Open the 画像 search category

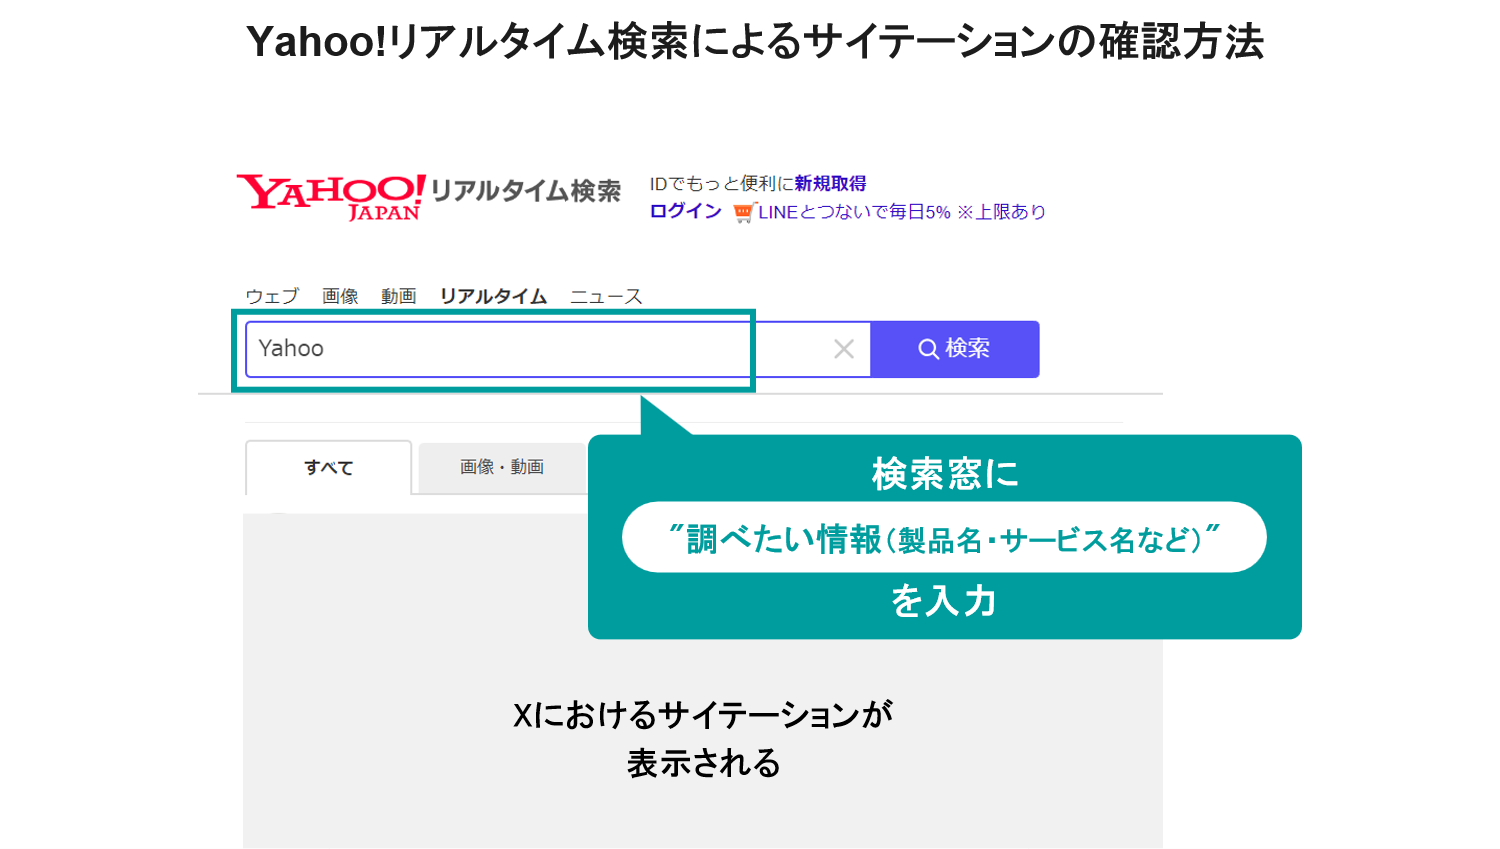pyautogui.click(x=340, y=296)
